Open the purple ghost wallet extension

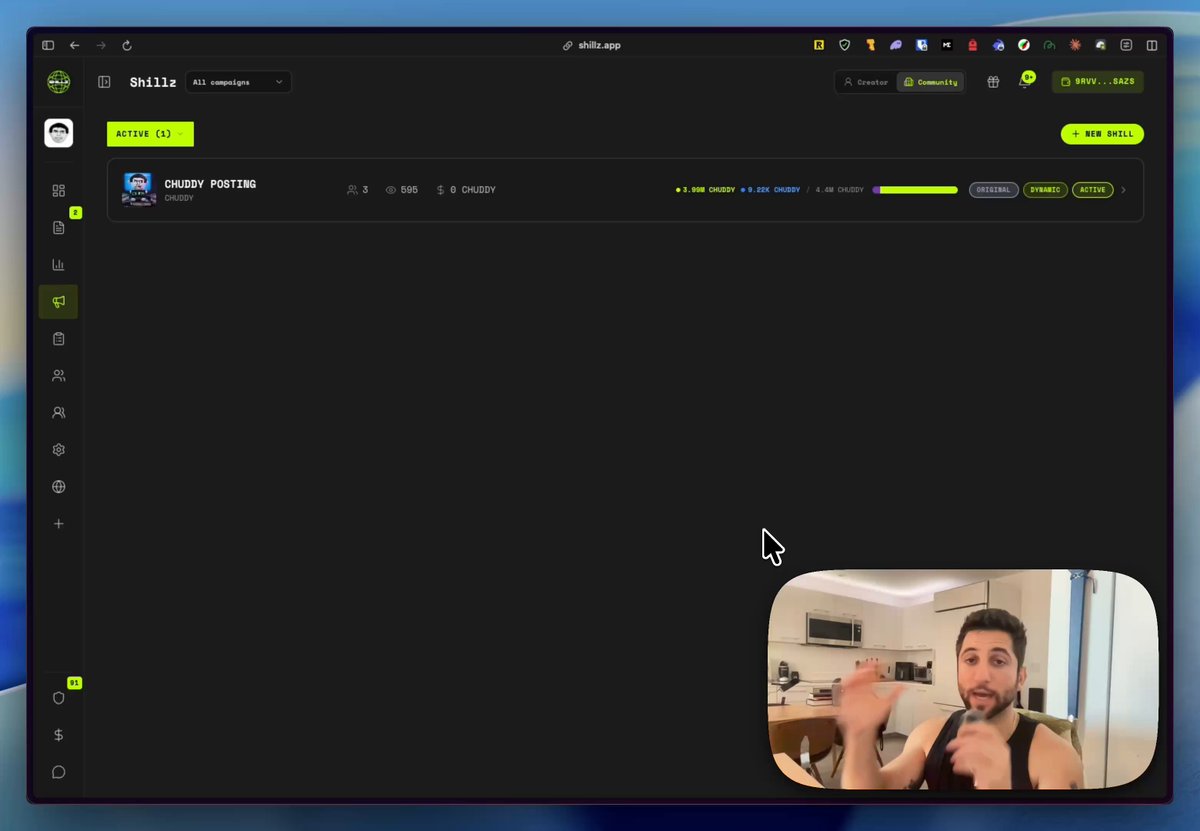click(x=896, y=45)
